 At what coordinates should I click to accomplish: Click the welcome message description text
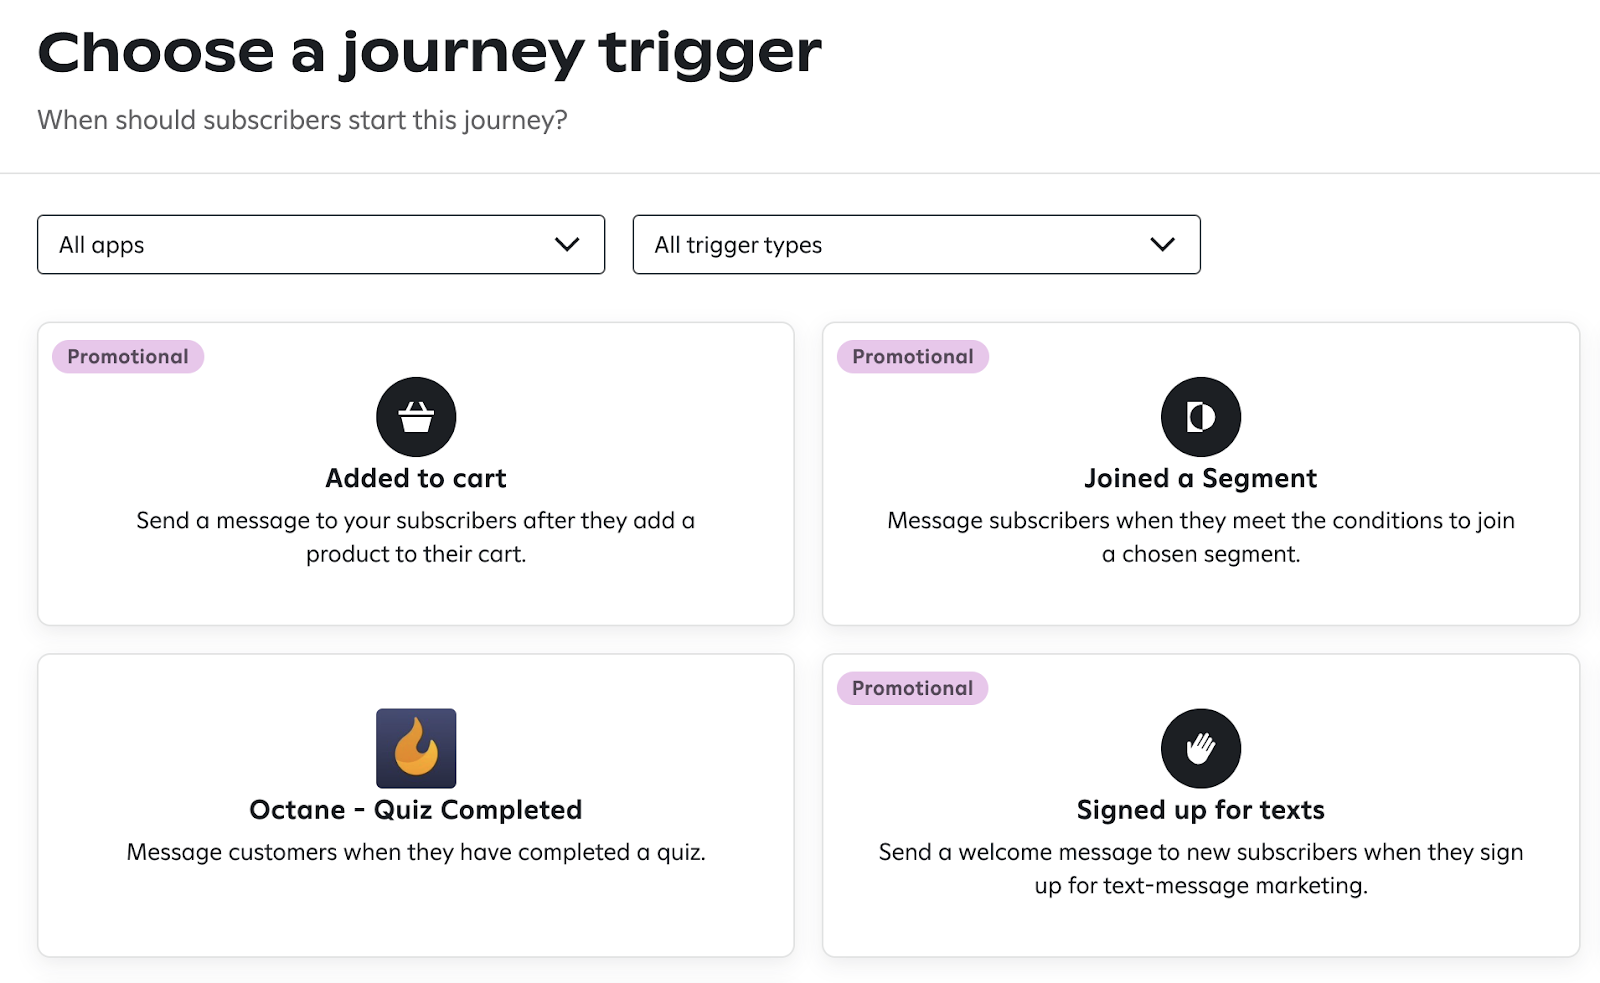pos(1200,868)
